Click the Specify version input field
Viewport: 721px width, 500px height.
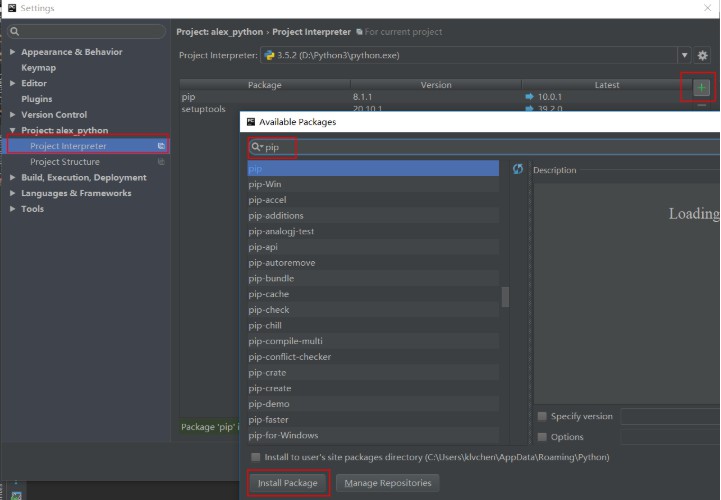coord(670,416)
